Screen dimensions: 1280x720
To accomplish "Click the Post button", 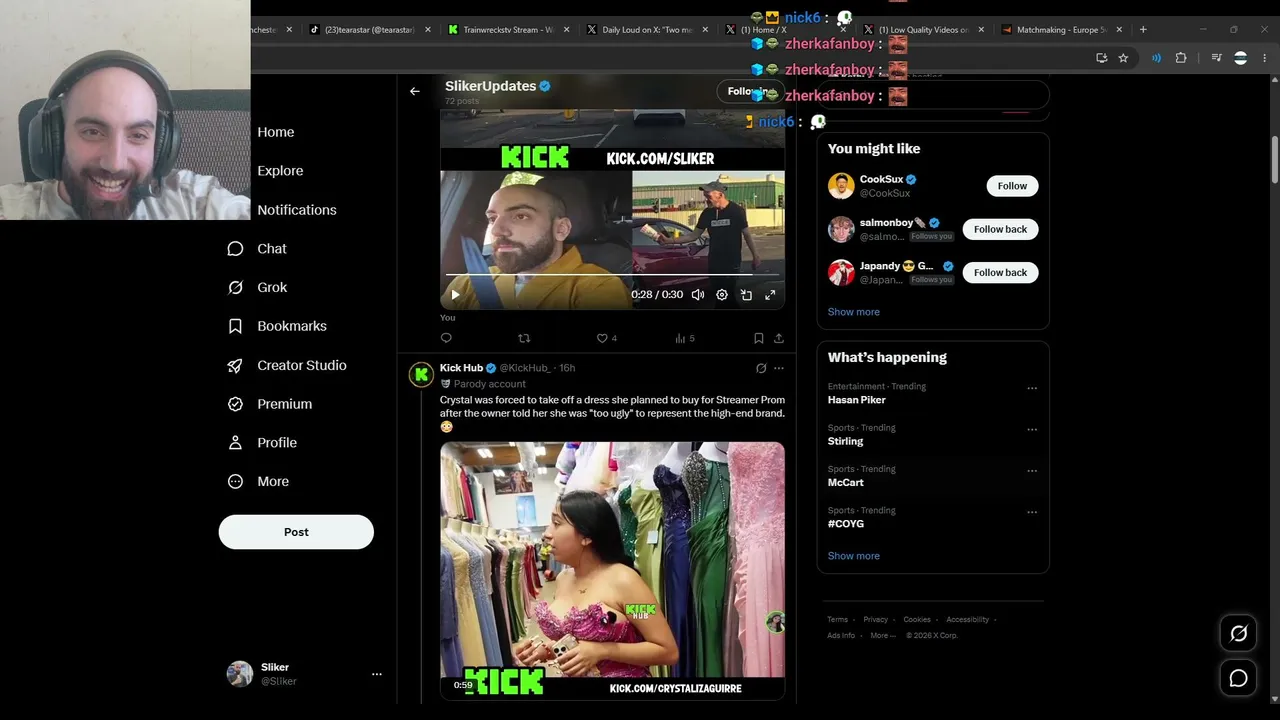I will (x=296, y=532).
